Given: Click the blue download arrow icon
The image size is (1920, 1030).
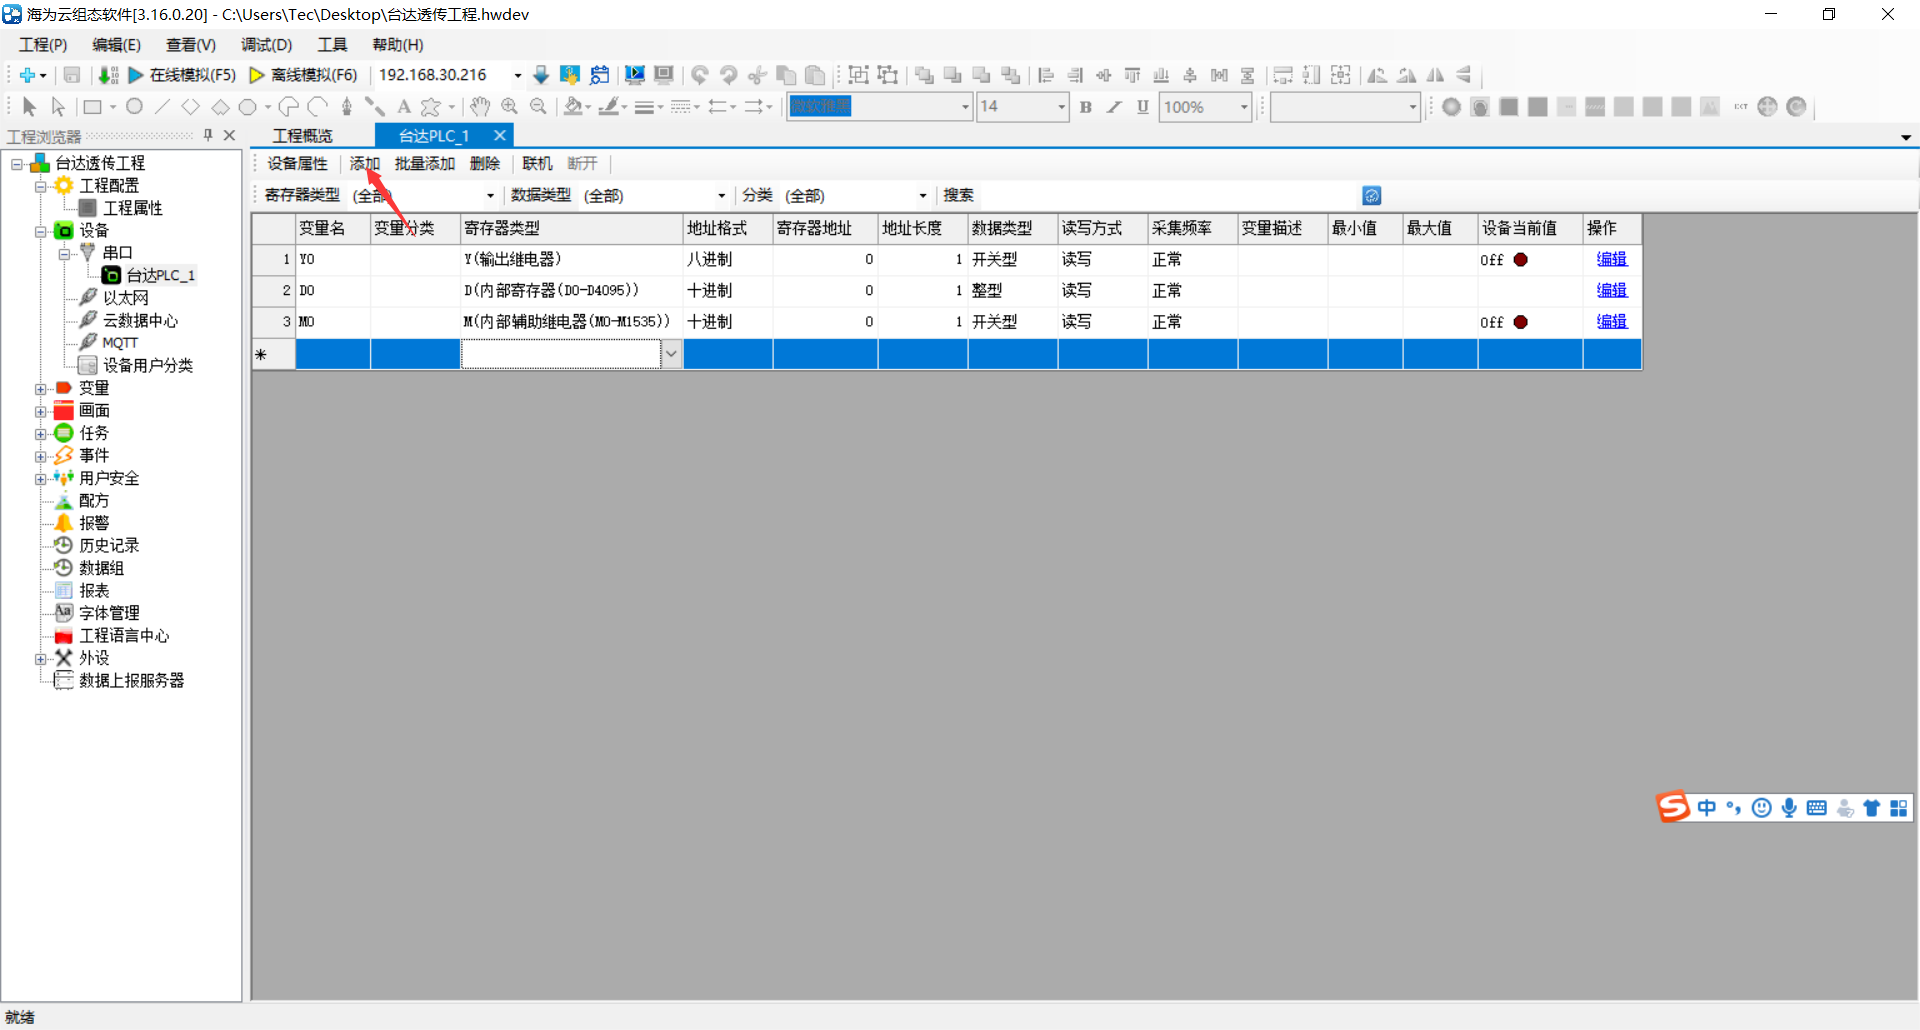Looking at the screenshot, I should click(x=541, y=75).
